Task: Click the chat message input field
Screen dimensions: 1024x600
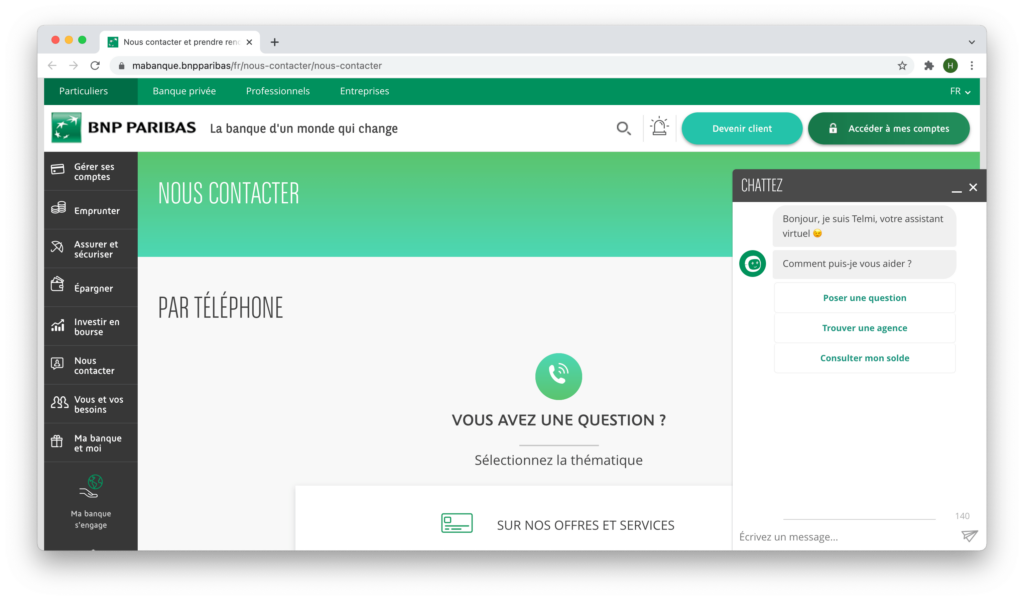Action: point(846,537)
